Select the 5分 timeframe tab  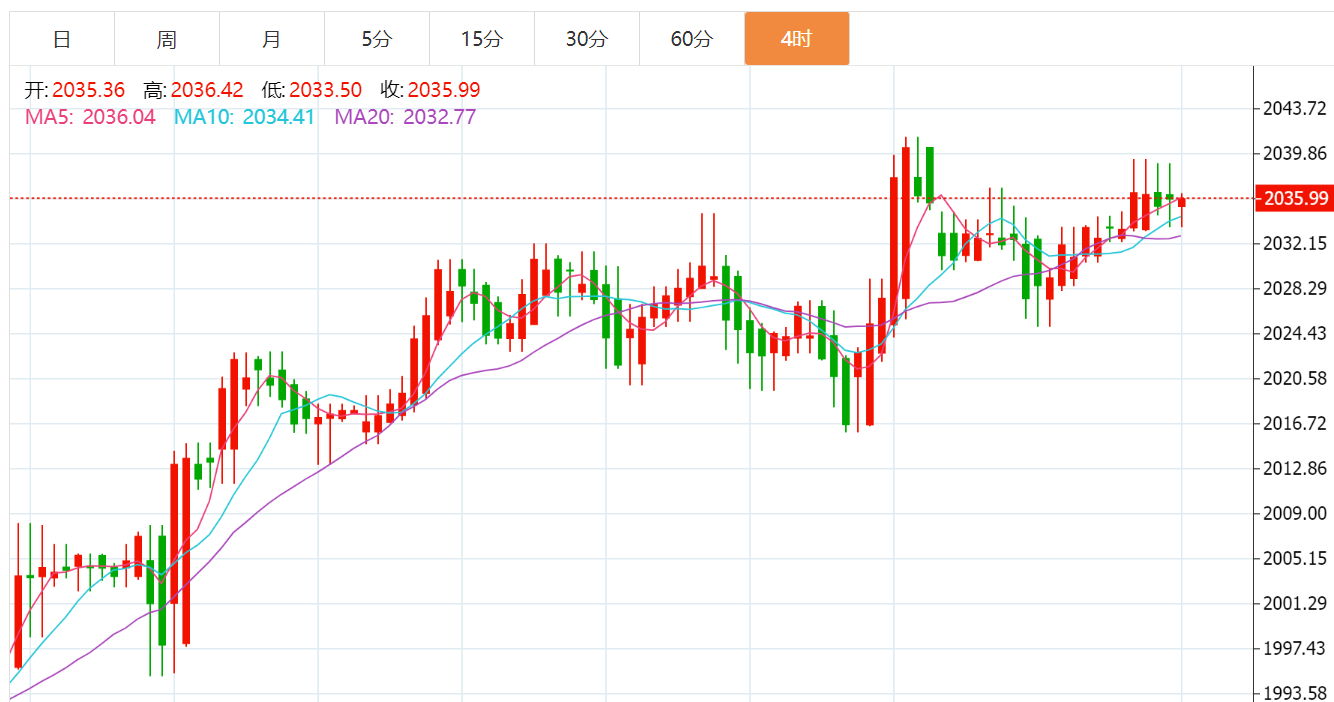coord(377,39)
